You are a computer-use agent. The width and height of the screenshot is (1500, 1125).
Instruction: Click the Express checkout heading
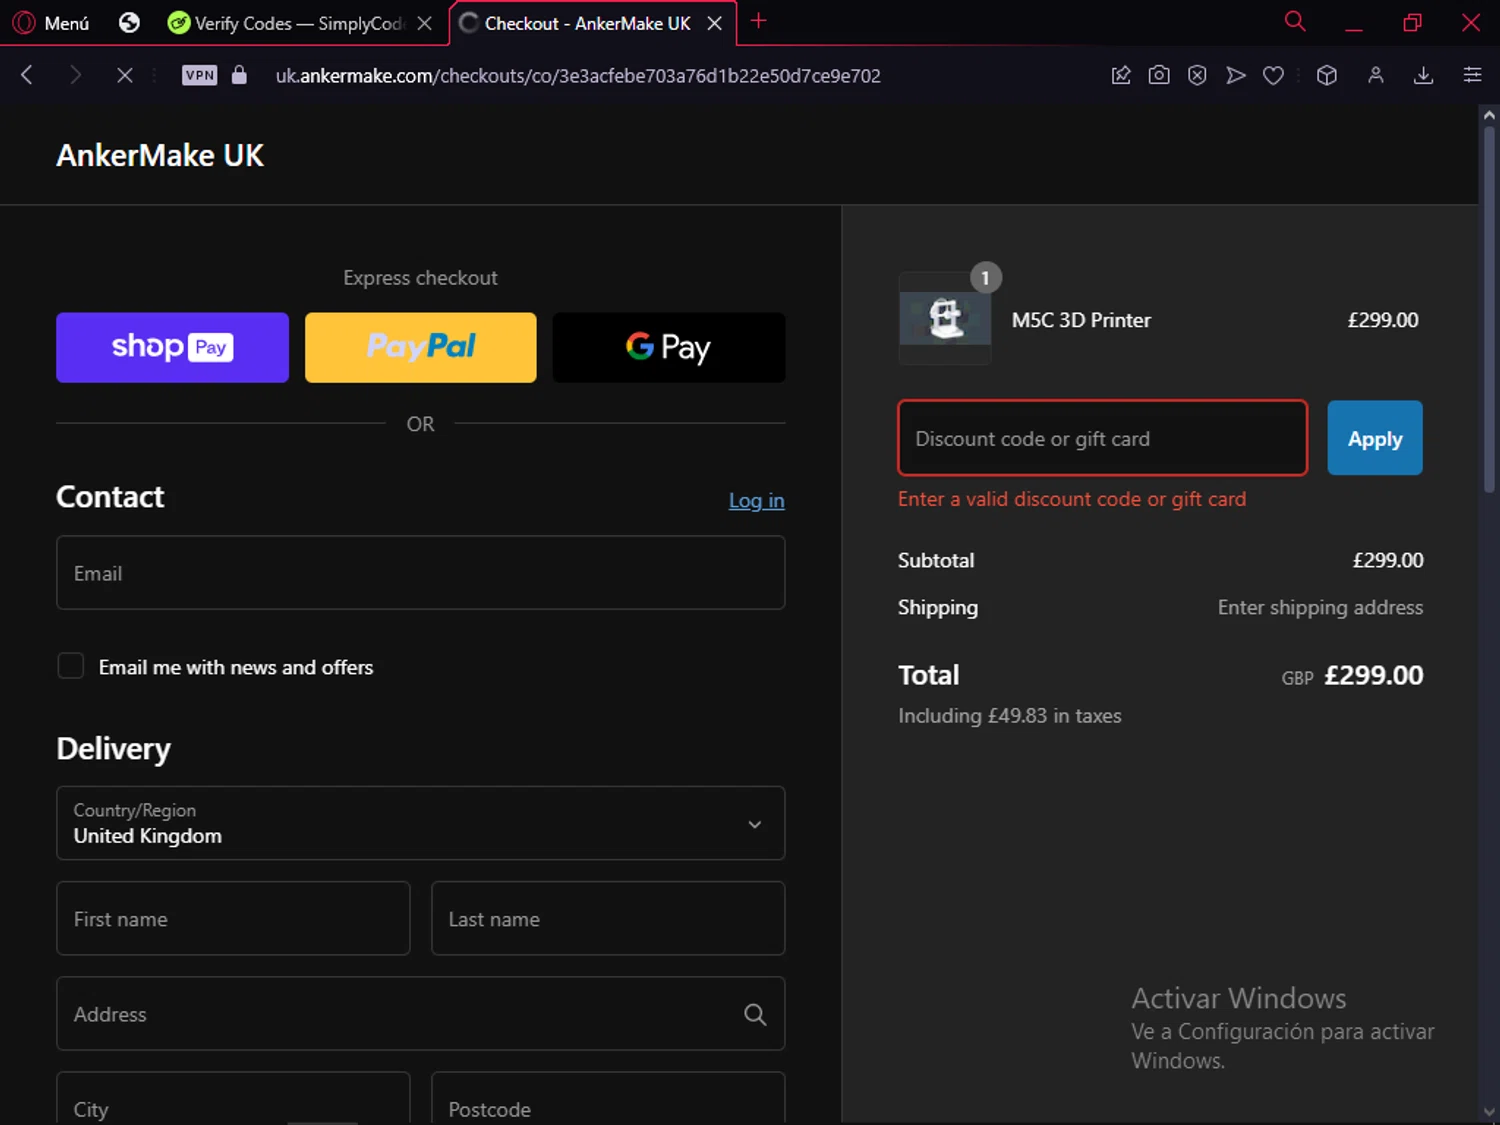pyautogui.click(x=420, y=278)
